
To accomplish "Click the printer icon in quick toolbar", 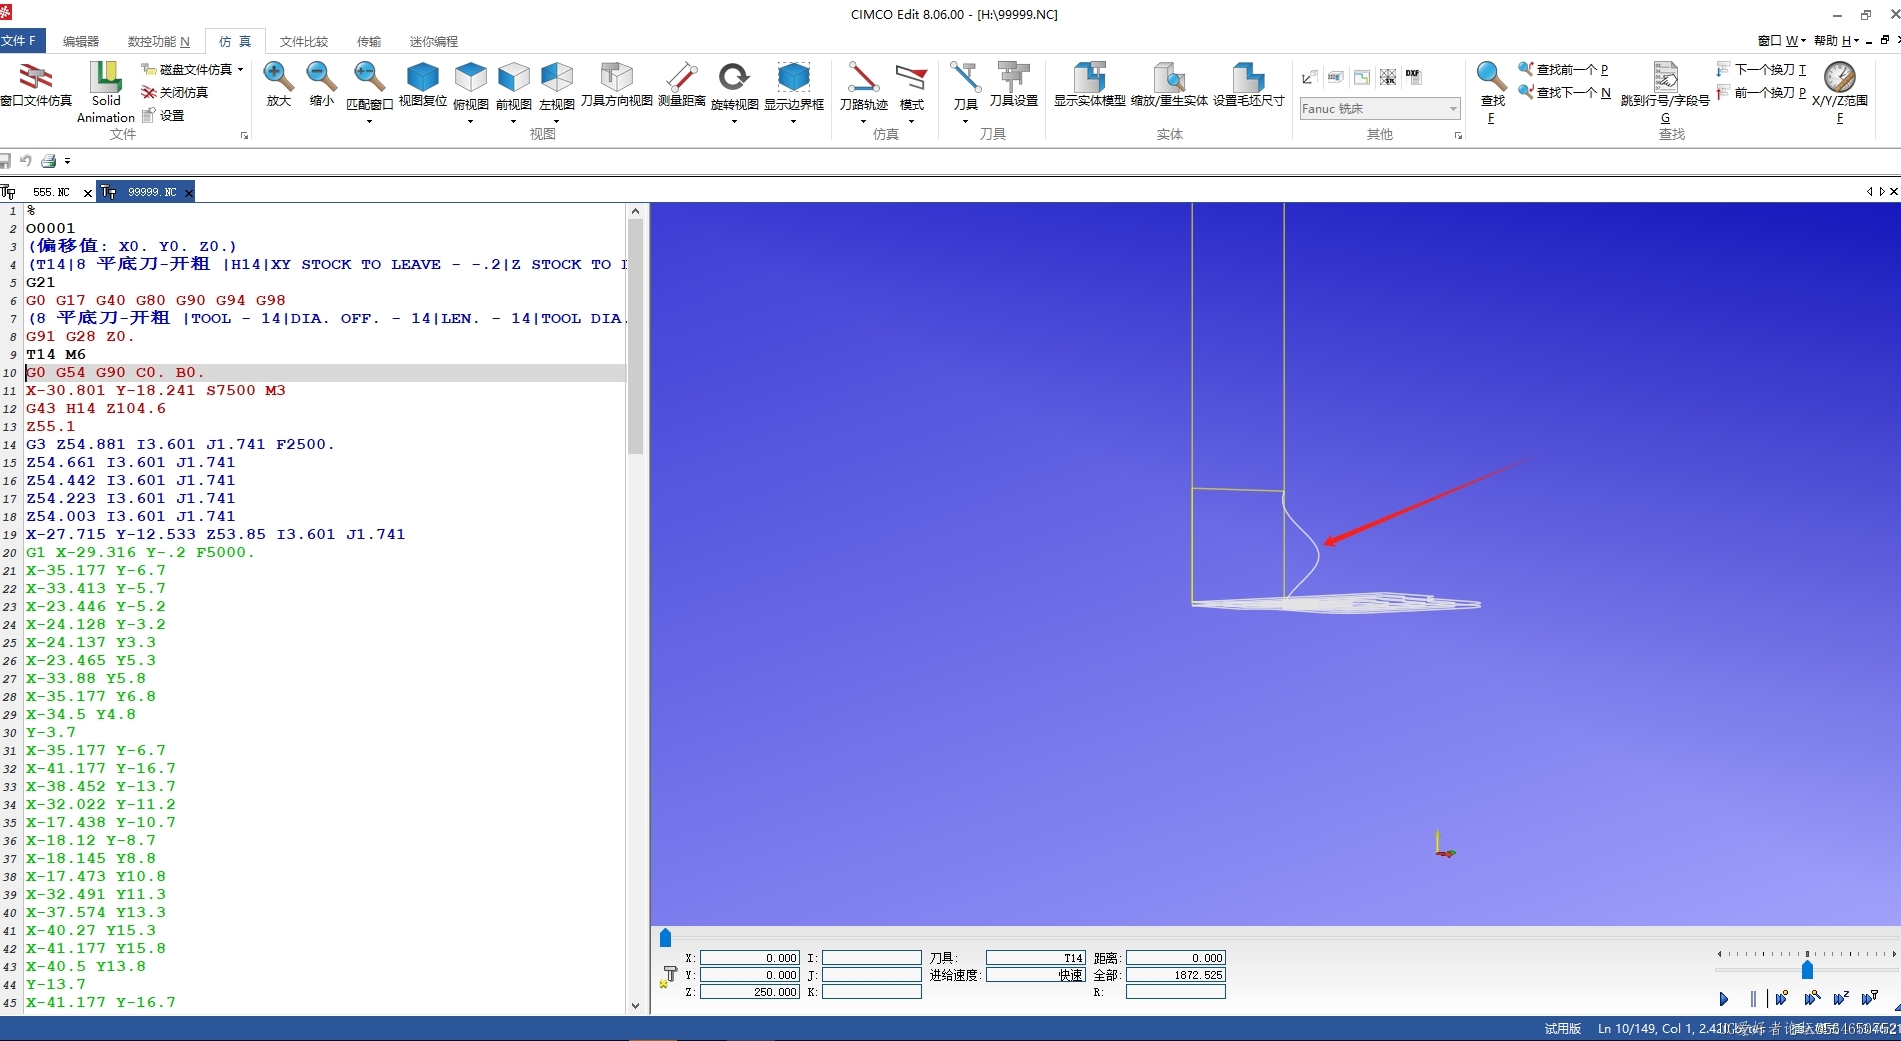I will (x=48, y=160).
